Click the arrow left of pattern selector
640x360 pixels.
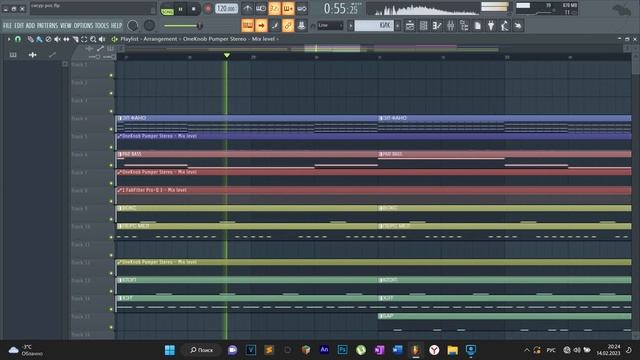350,25
